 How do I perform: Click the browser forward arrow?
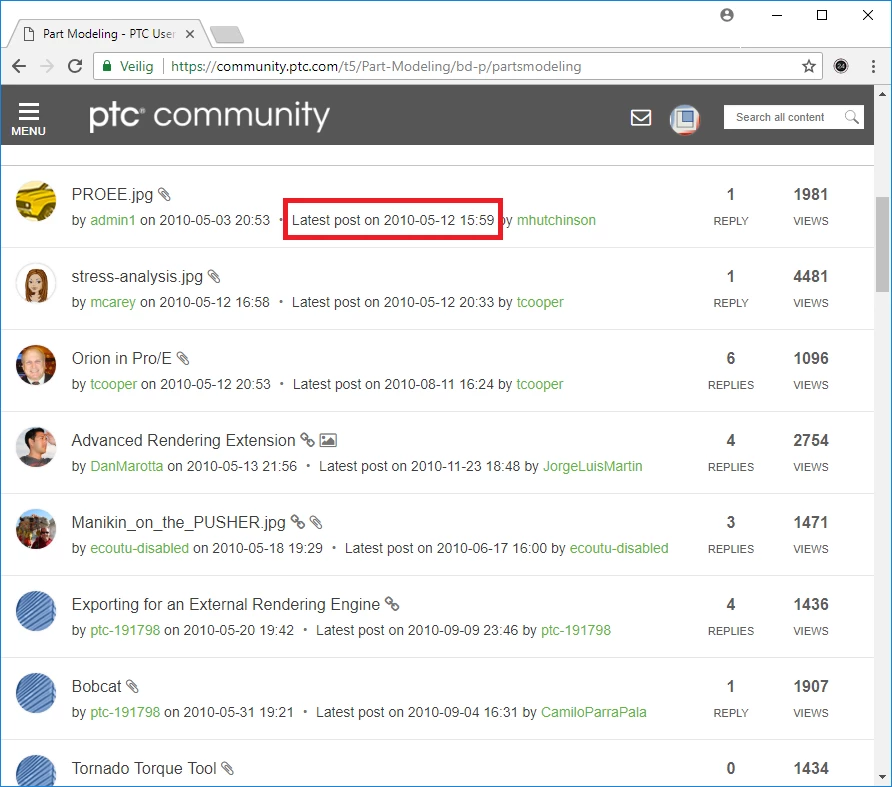click(47, 66)
